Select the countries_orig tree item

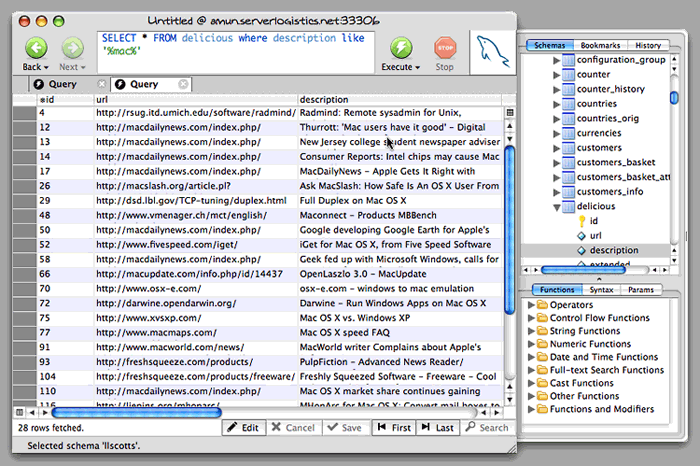(x=608, y=119)
